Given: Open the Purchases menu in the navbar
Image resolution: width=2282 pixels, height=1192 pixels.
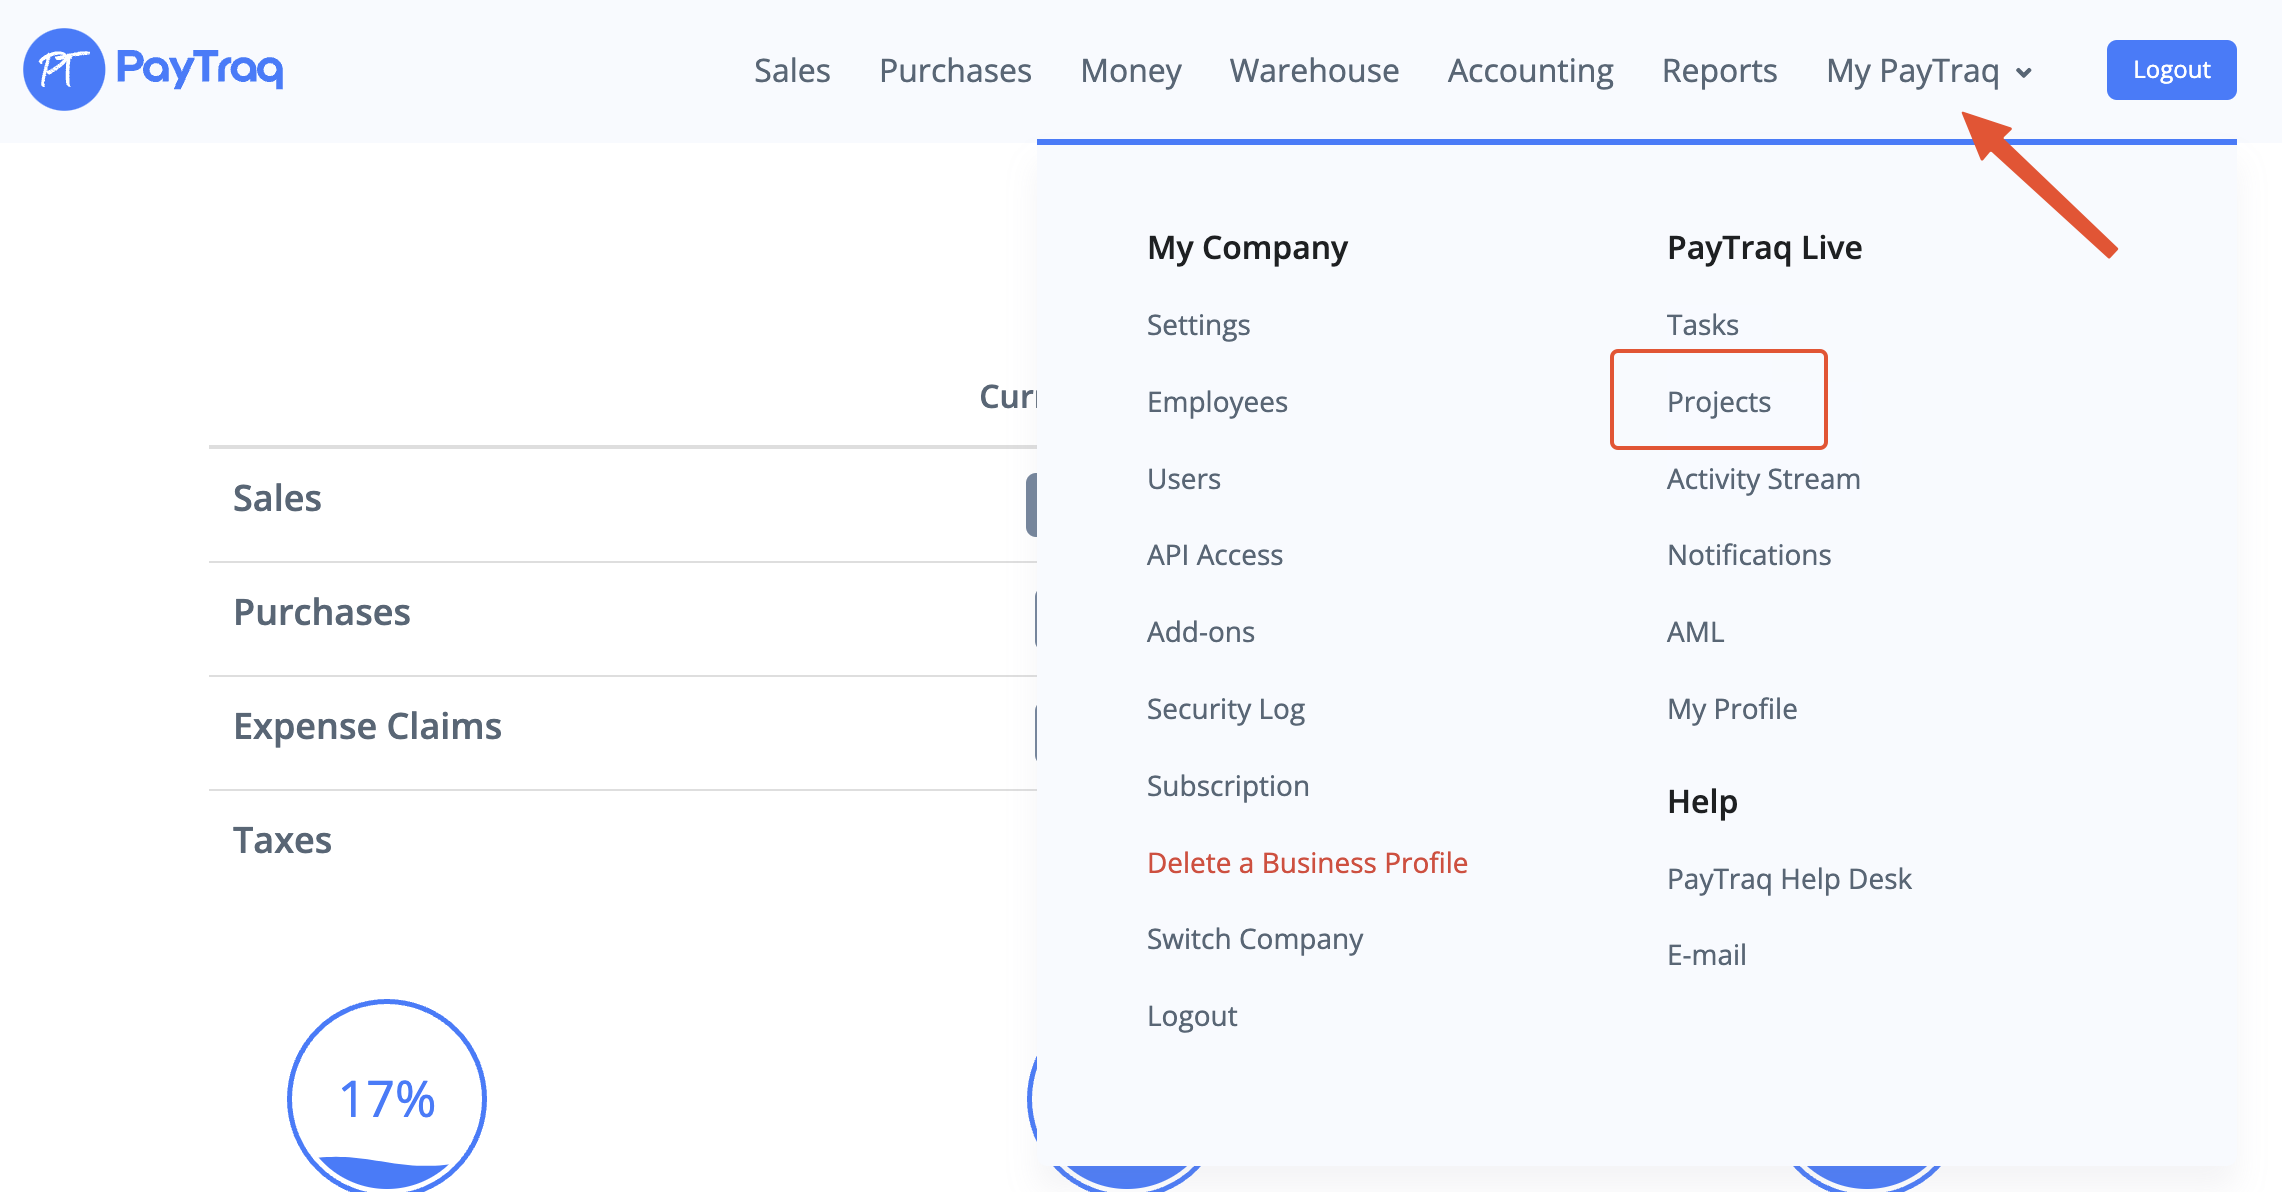Looking at the screenshot, I should pos(954,71).
